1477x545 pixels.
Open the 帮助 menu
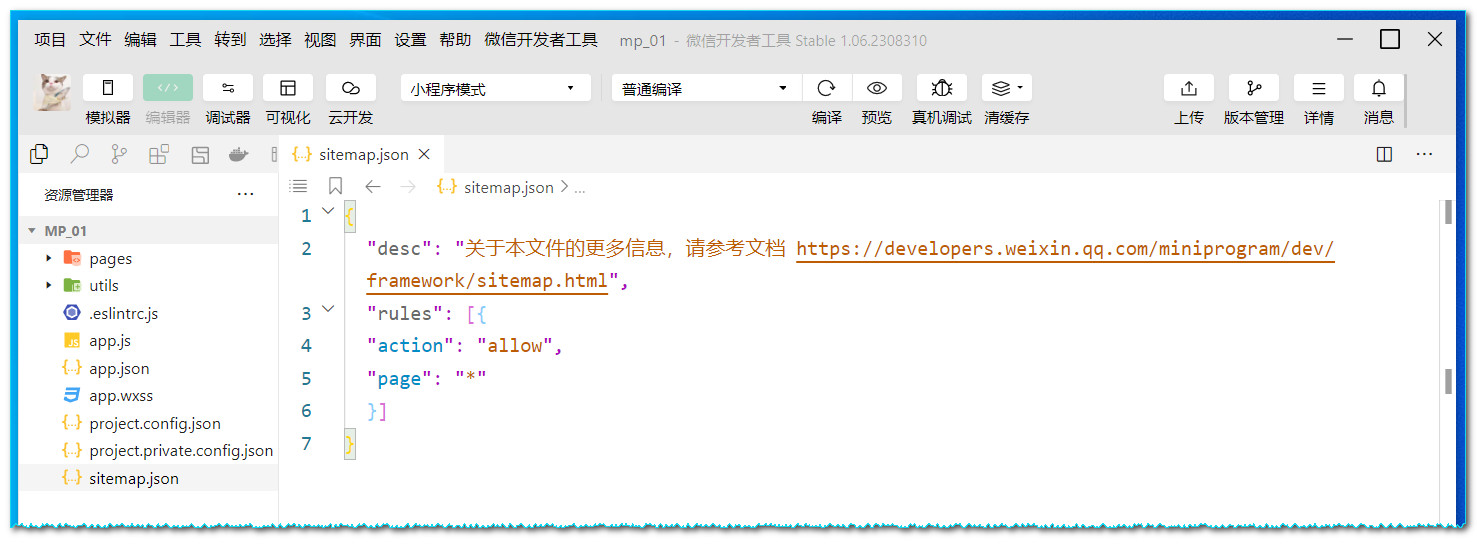(x=455, y=40)
